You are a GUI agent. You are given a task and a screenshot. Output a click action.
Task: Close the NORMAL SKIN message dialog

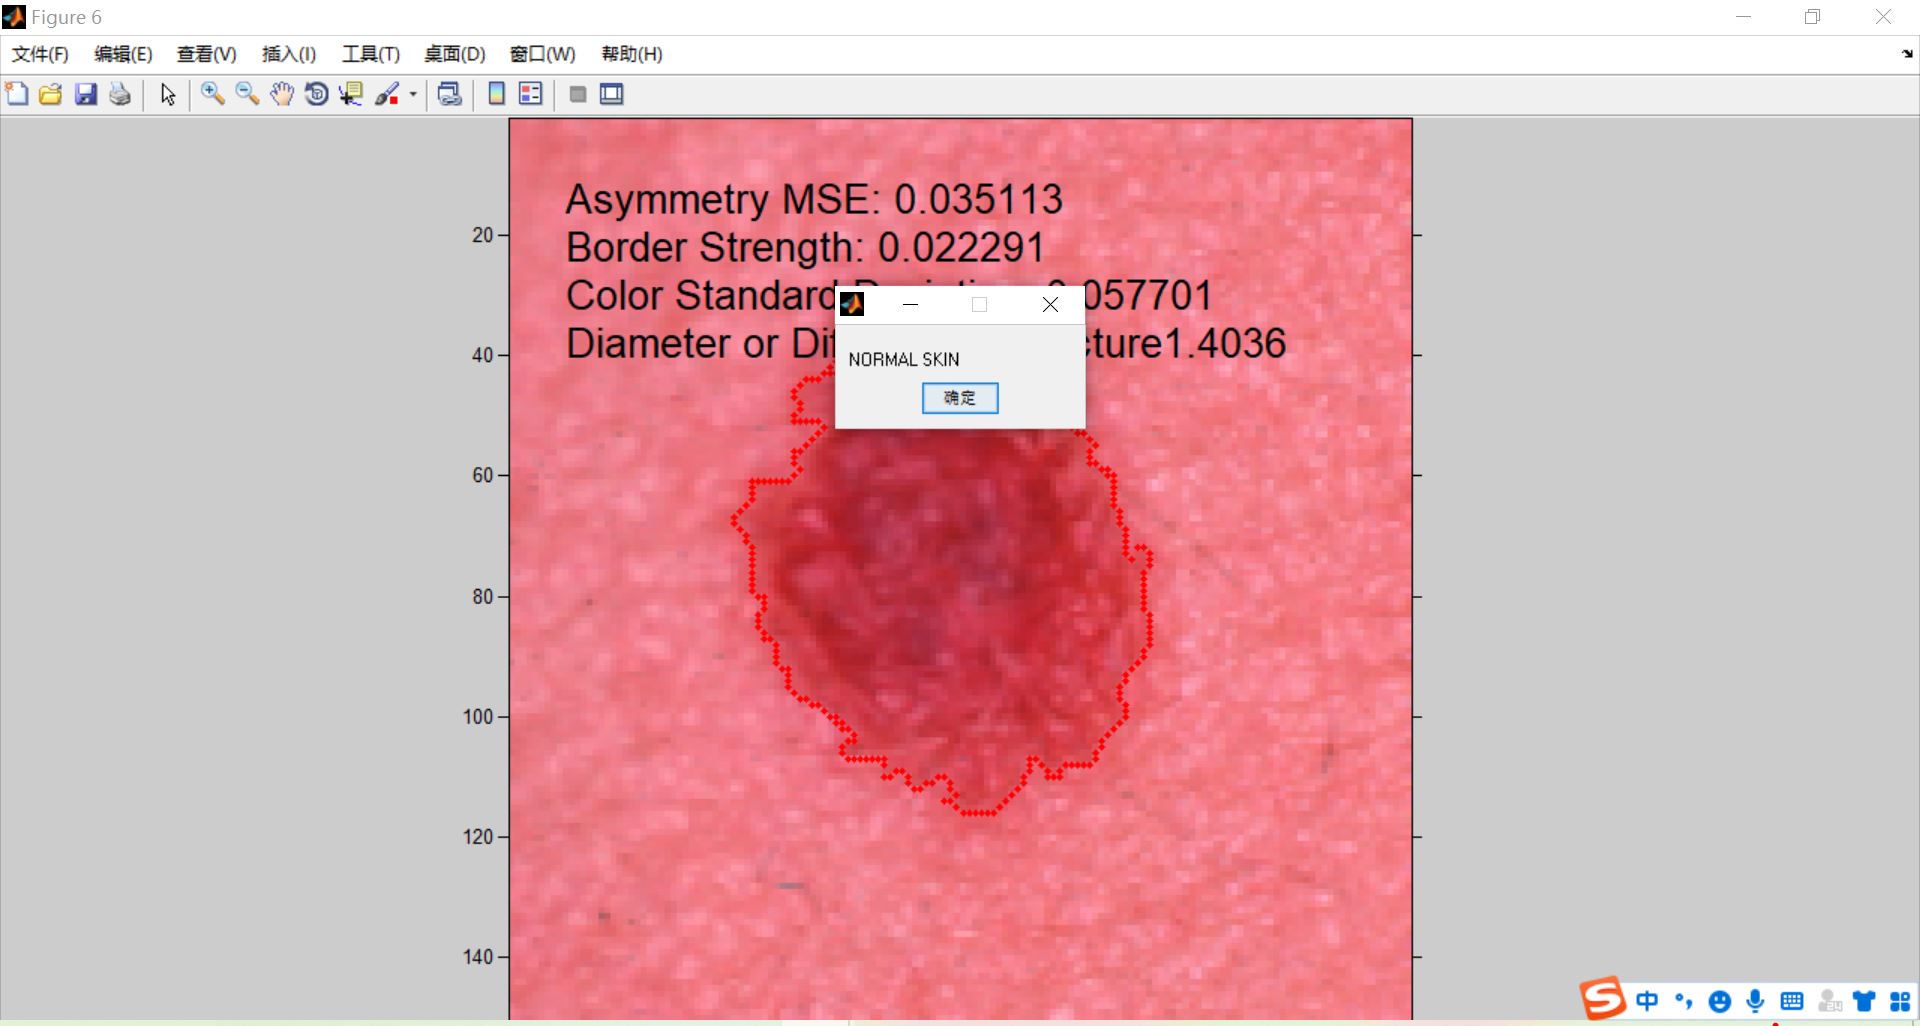coord(1050,305)
